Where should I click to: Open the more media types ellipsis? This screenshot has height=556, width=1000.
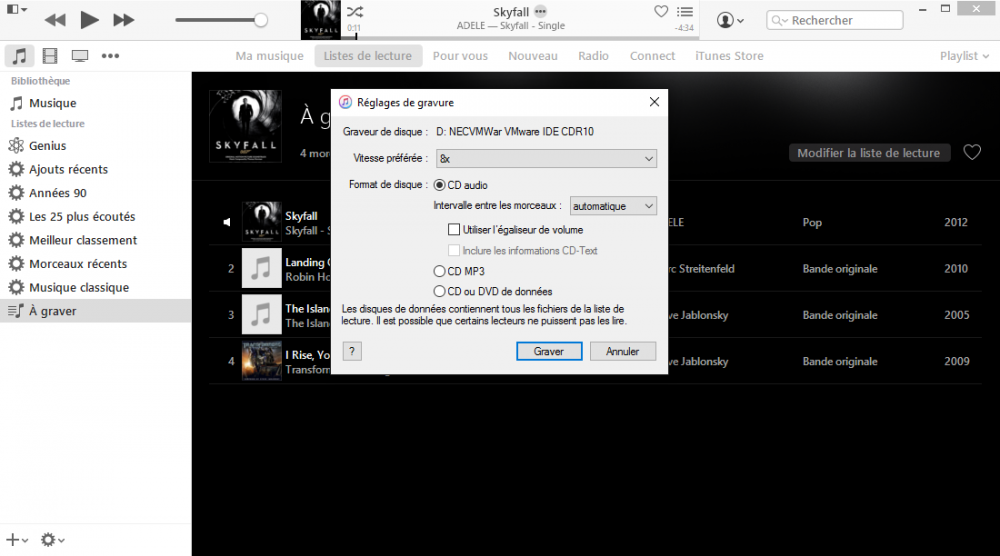pos(110,56)
